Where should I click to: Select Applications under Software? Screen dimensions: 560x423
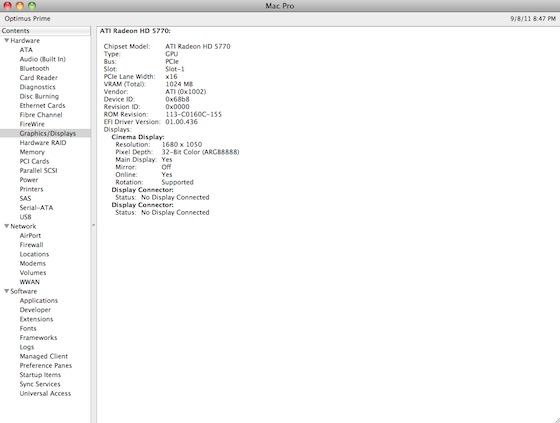point(39,300)
